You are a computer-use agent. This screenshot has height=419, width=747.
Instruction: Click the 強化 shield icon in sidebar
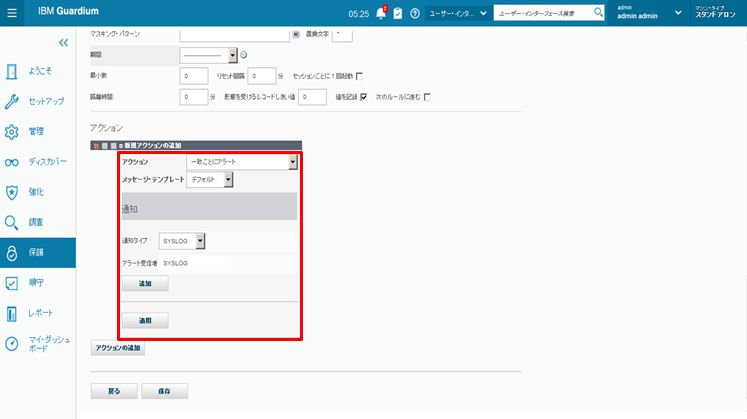[12, 192]
